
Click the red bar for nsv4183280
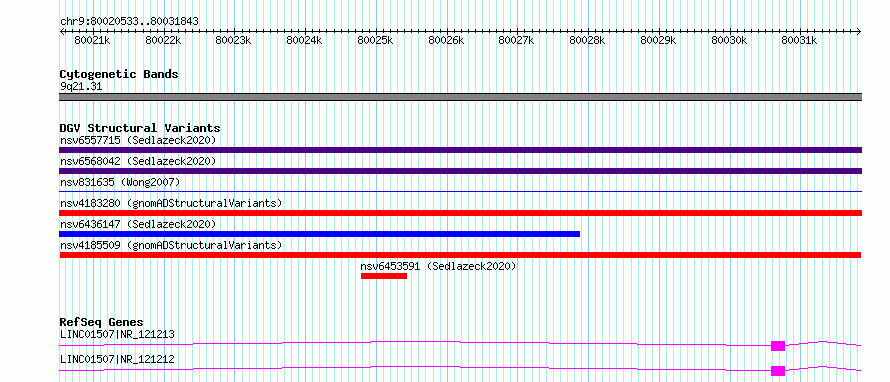click(x=460, y=213)
